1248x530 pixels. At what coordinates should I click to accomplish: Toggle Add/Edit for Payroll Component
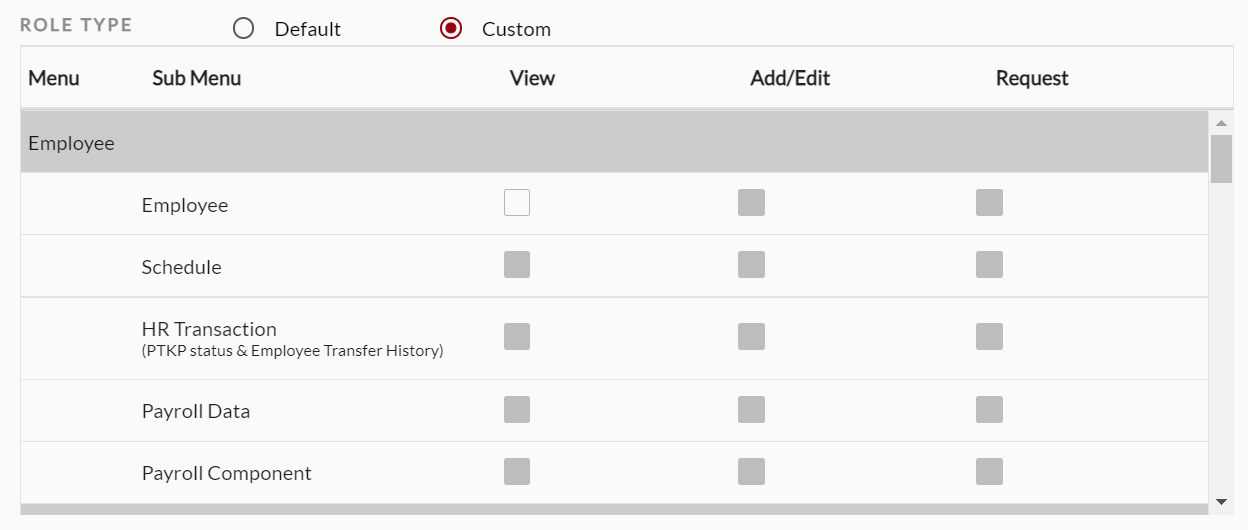(x=751, y=472)
